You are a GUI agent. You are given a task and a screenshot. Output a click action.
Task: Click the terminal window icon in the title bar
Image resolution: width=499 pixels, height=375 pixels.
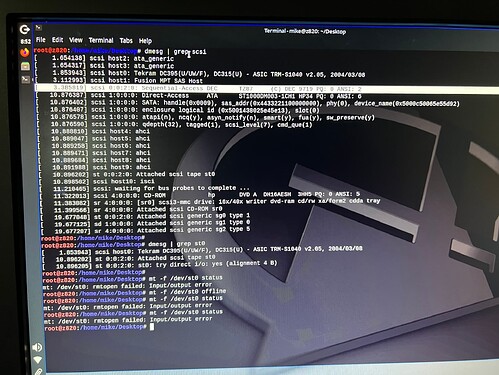[x=39, y=28]
